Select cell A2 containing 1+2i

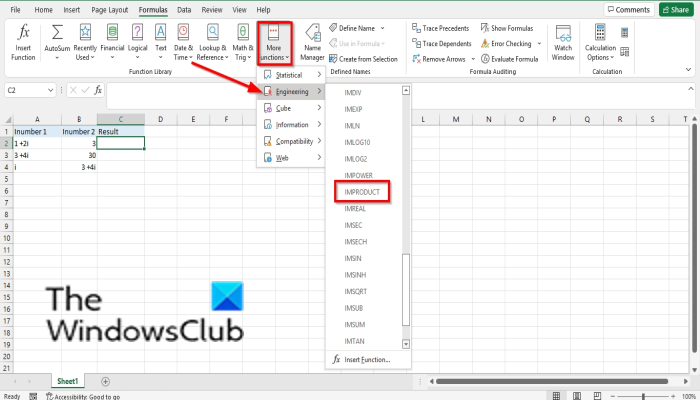tap(38, 143)
